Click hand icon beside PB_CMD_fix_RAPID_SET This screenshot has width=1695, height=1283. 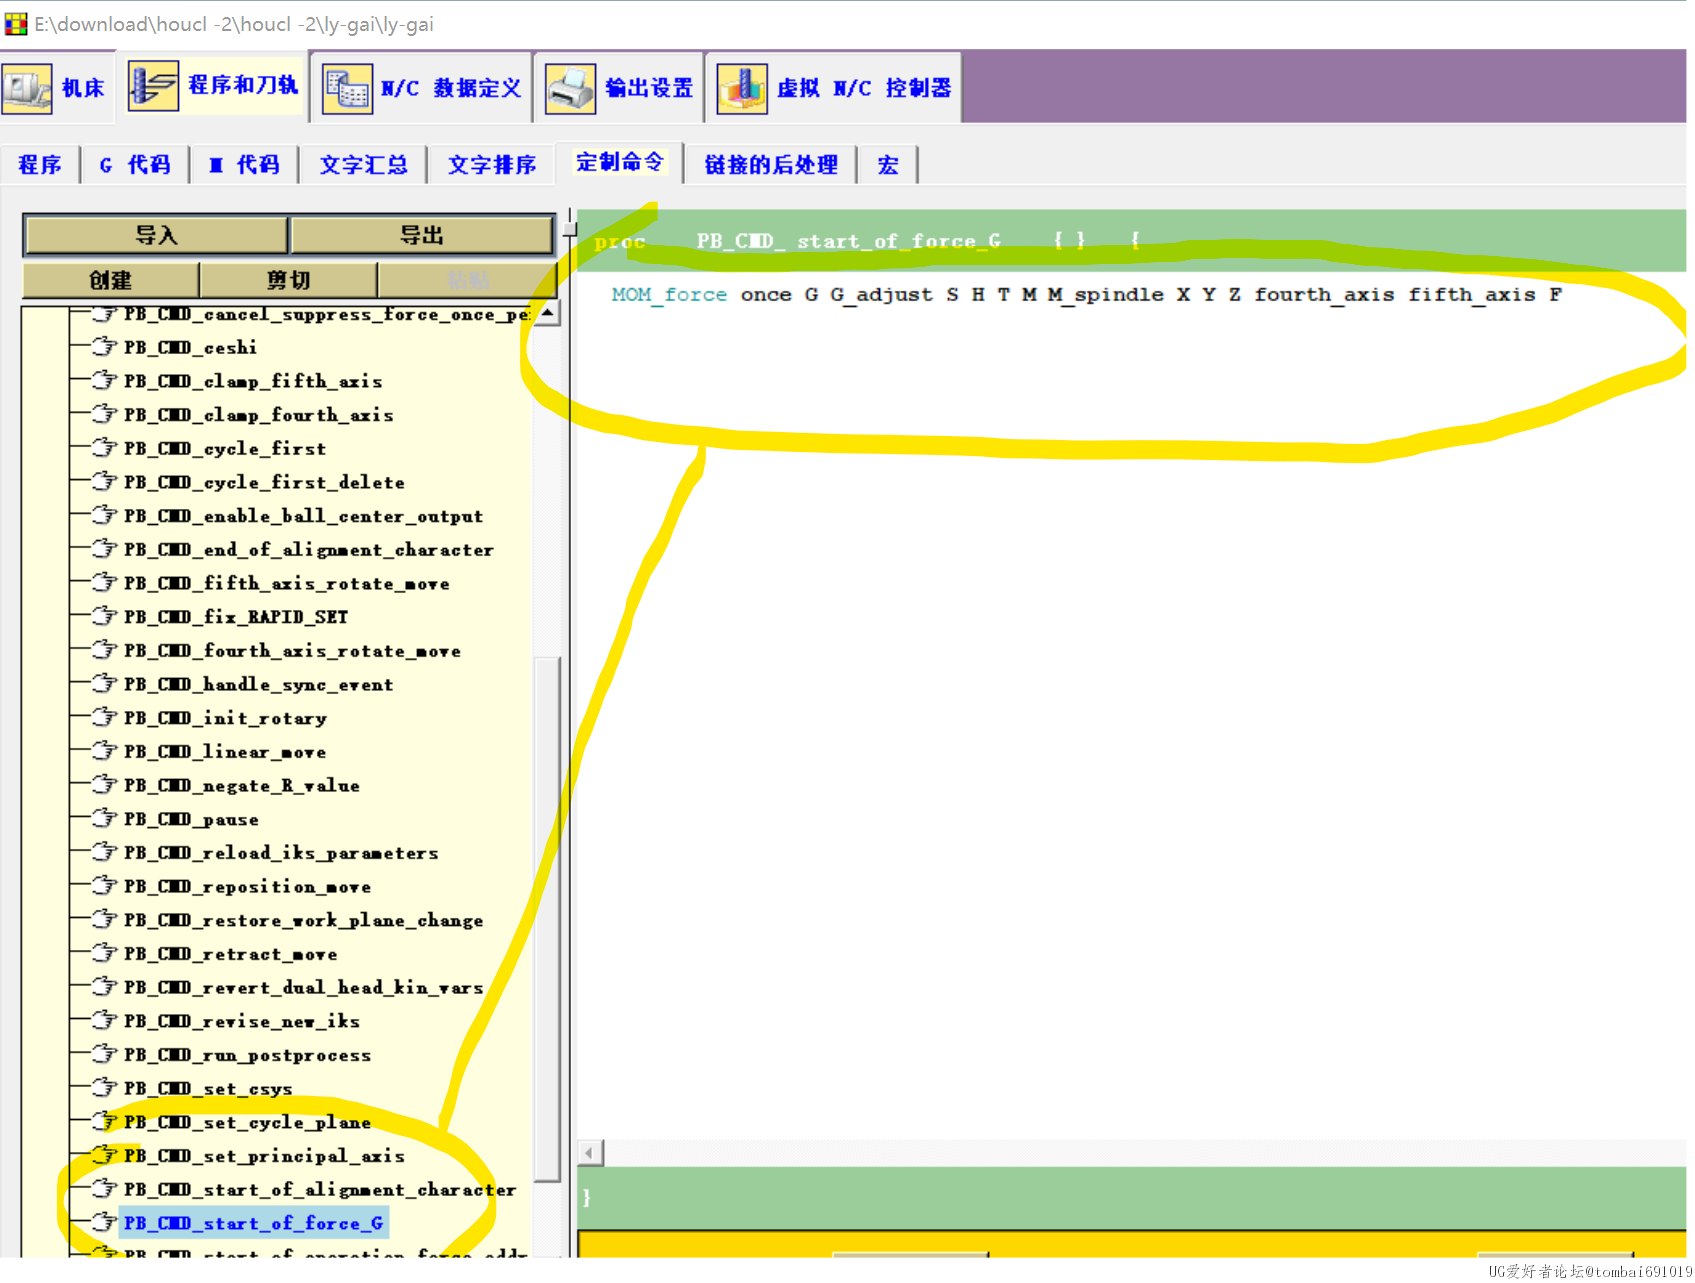[104, 616]
